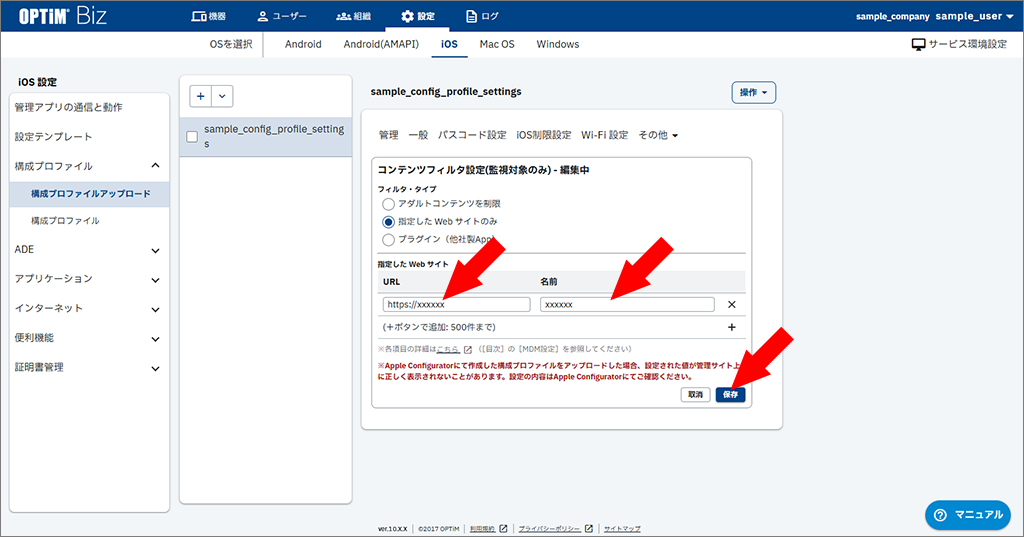Click the 保存 save button
The height and width of the screenshot is (537, 1024).
[x=730, y=395]
